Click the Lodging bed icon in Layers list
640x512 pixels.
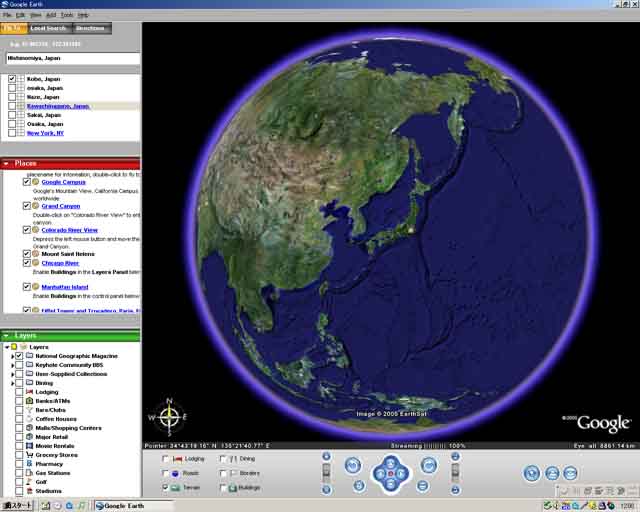tap(29, 392)
